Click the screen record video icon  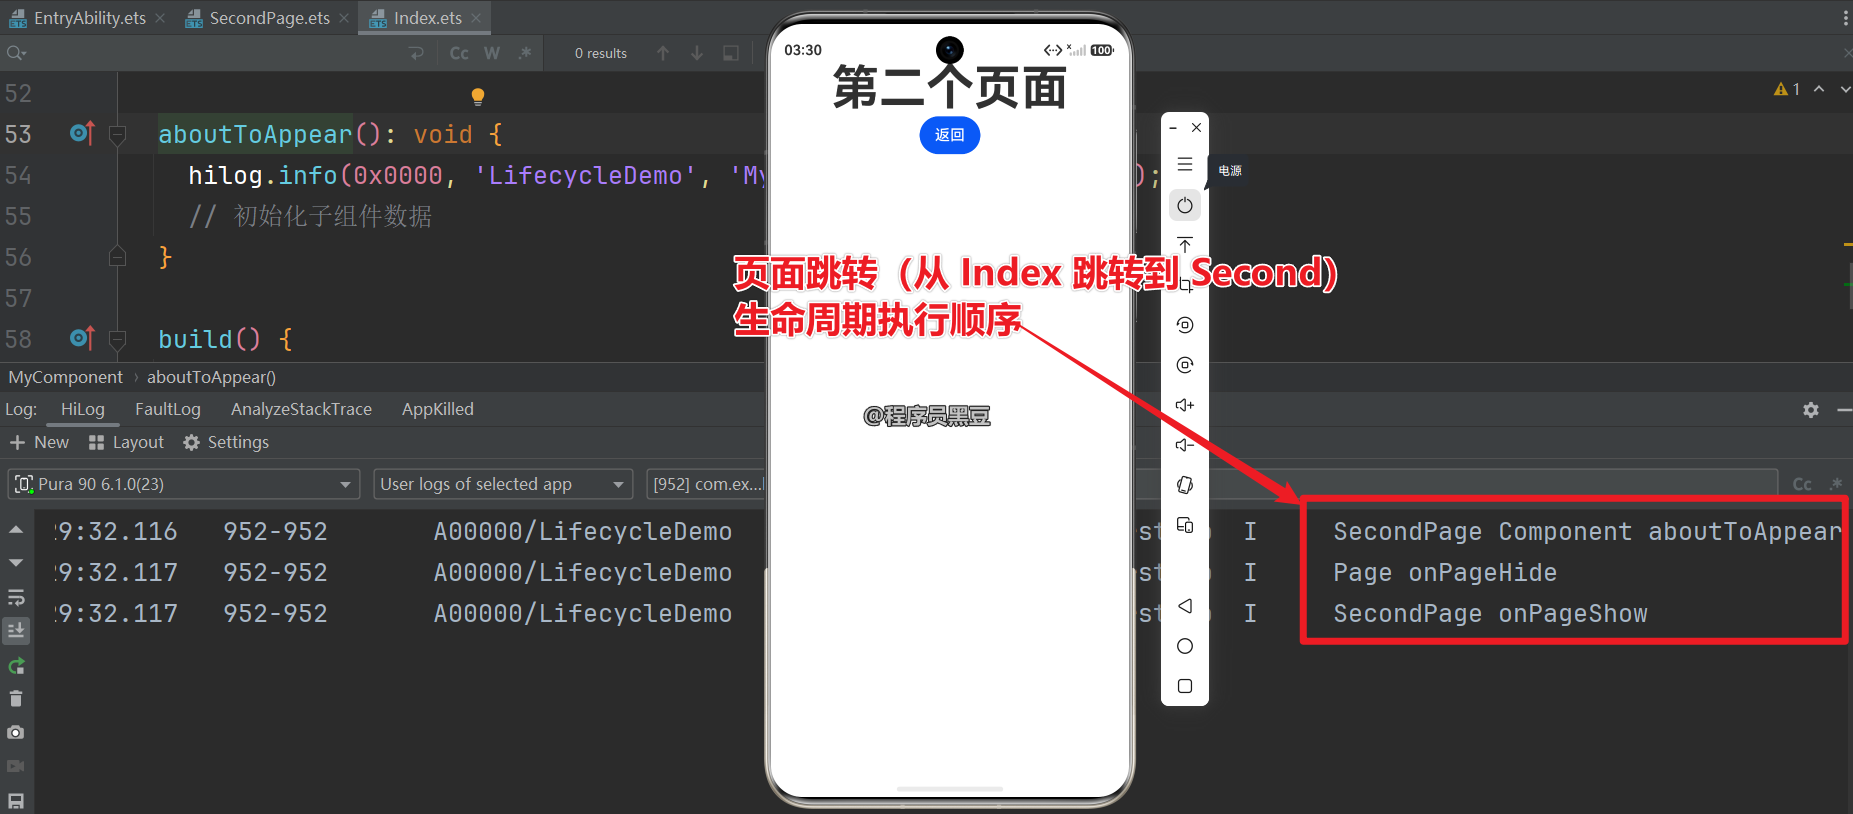(16, 766)
